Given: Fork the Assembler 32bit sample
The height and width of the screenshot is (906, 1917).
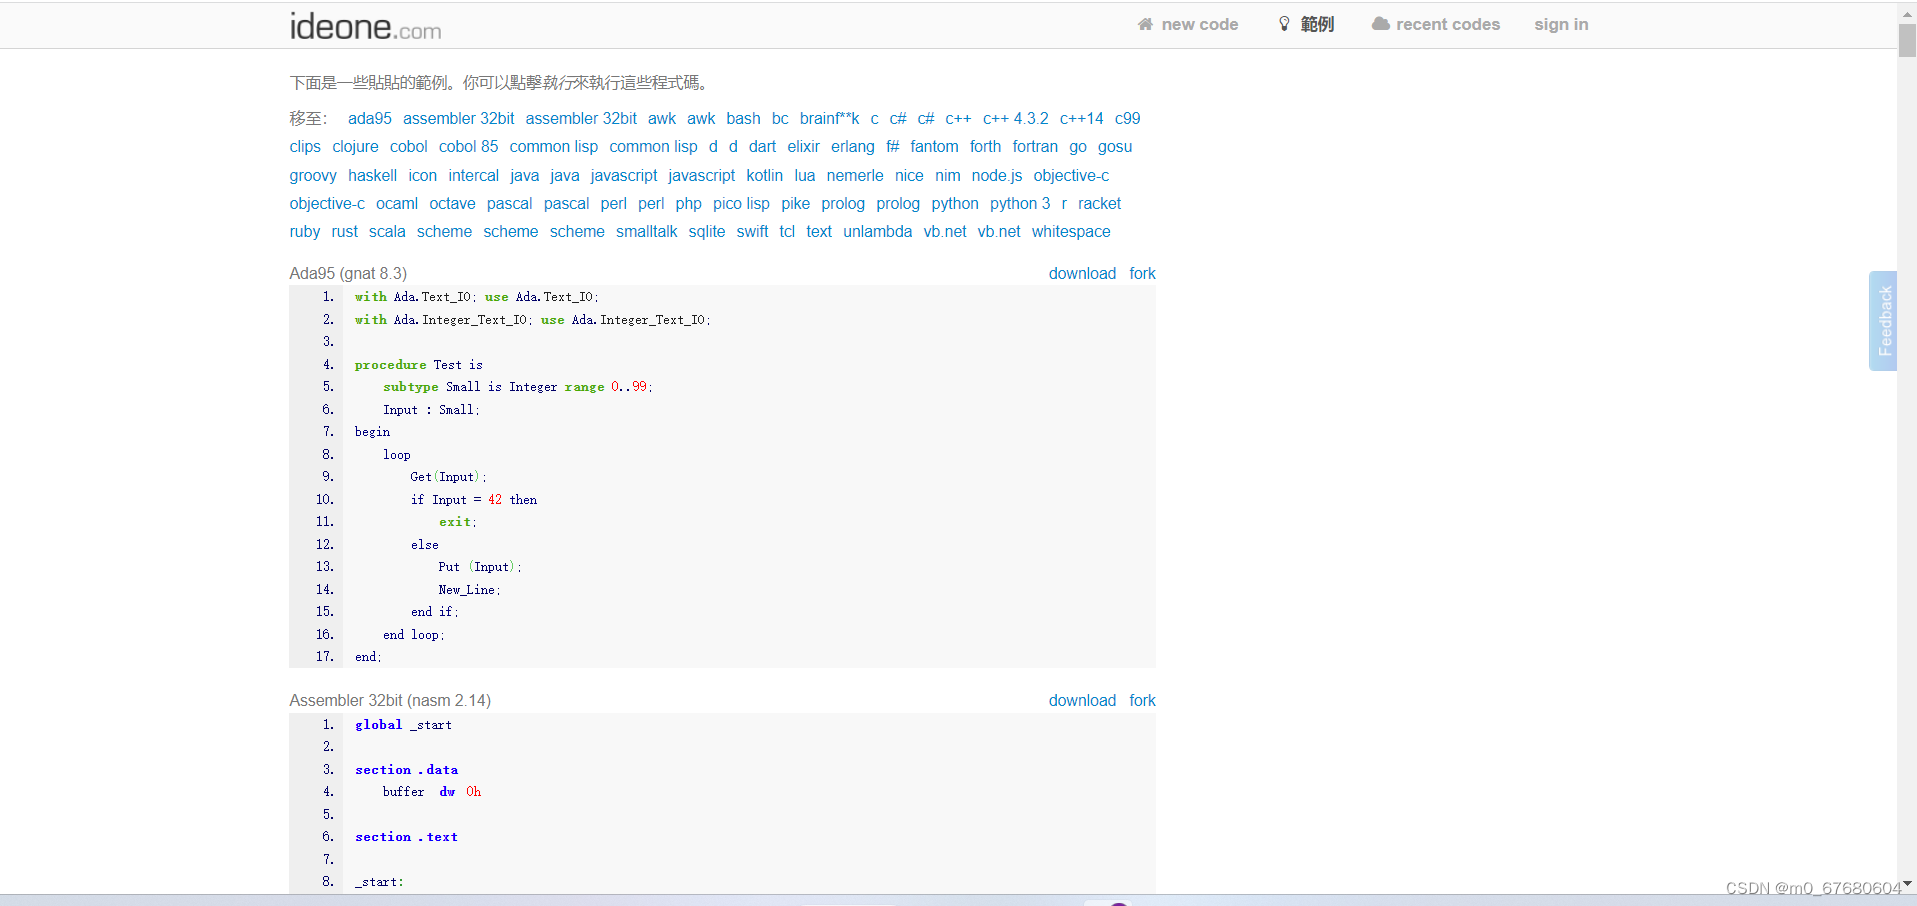Looking at the screenshot, I should [1142, 700].
